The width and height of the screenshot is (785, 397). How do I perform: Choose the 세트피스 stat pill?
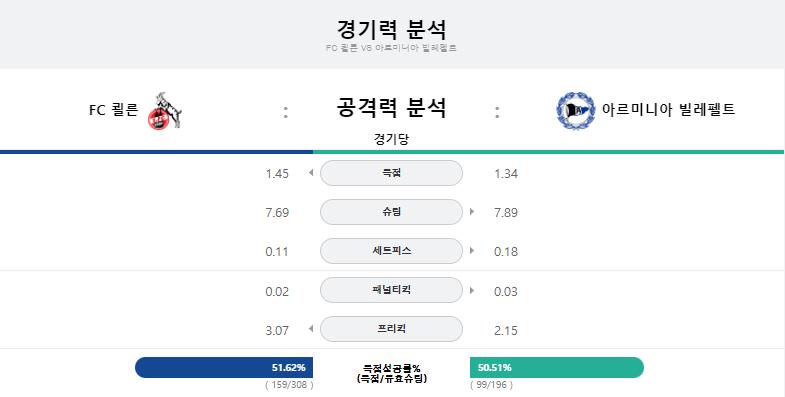tap(391, 251)
